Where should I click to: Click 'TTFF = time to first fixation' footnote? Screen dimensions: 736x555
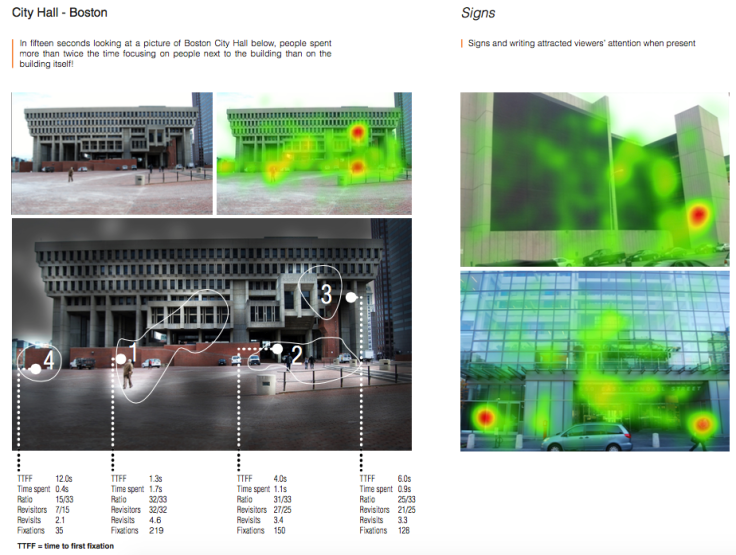pyautogui.click(x=65, y=546)
